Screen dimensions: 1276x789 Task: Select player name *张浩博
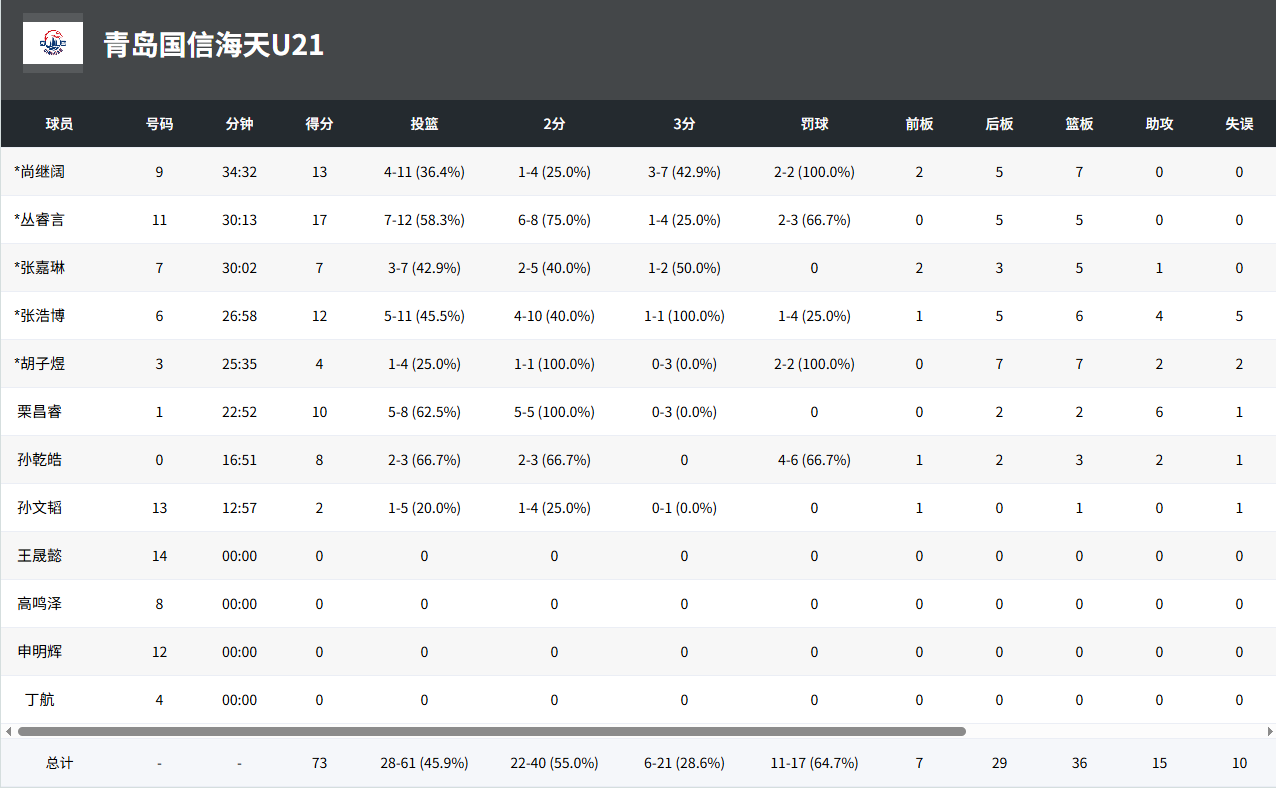(39, 316)
